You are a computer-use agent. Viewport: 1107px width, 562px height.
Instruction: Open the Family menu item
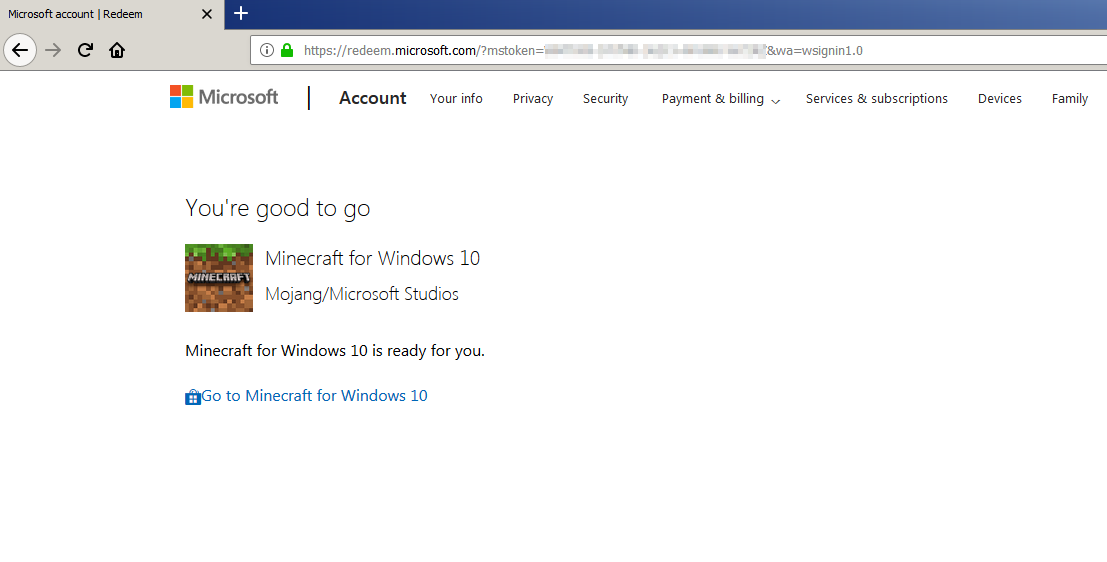pos(1070,99)
